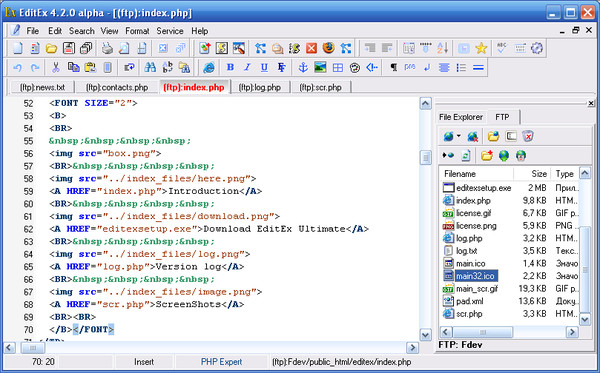Insert image tag picture icon

click(x=320, y=68)
